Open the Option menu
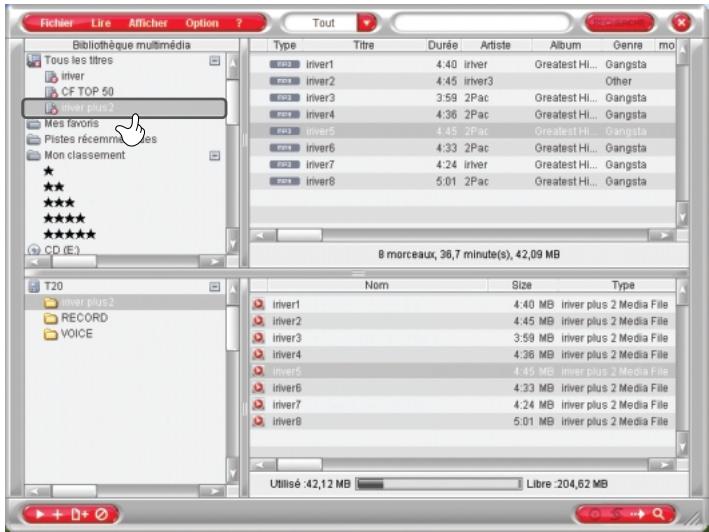The image size is (709, 532). (x=202, y=23)
